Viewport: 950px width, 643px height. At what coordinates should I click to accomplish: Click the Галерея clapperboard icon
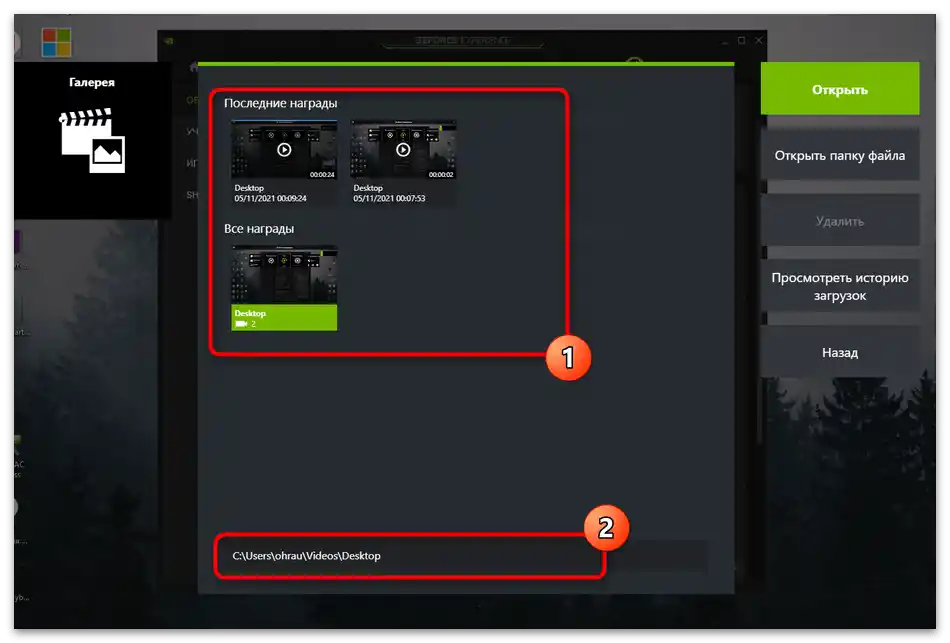[x=92, y=141]
